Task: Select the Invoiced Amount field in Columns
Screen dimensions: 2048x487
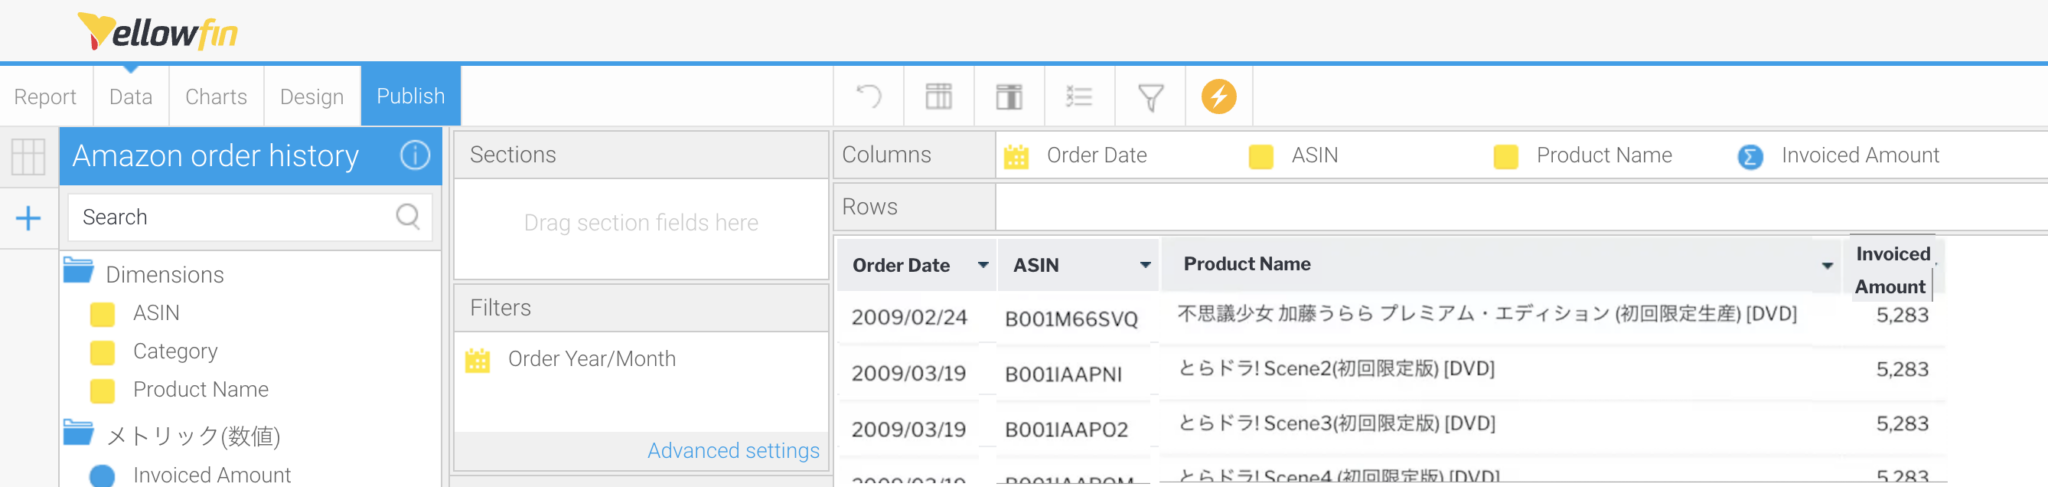Action: click(x=1860, y=155)
